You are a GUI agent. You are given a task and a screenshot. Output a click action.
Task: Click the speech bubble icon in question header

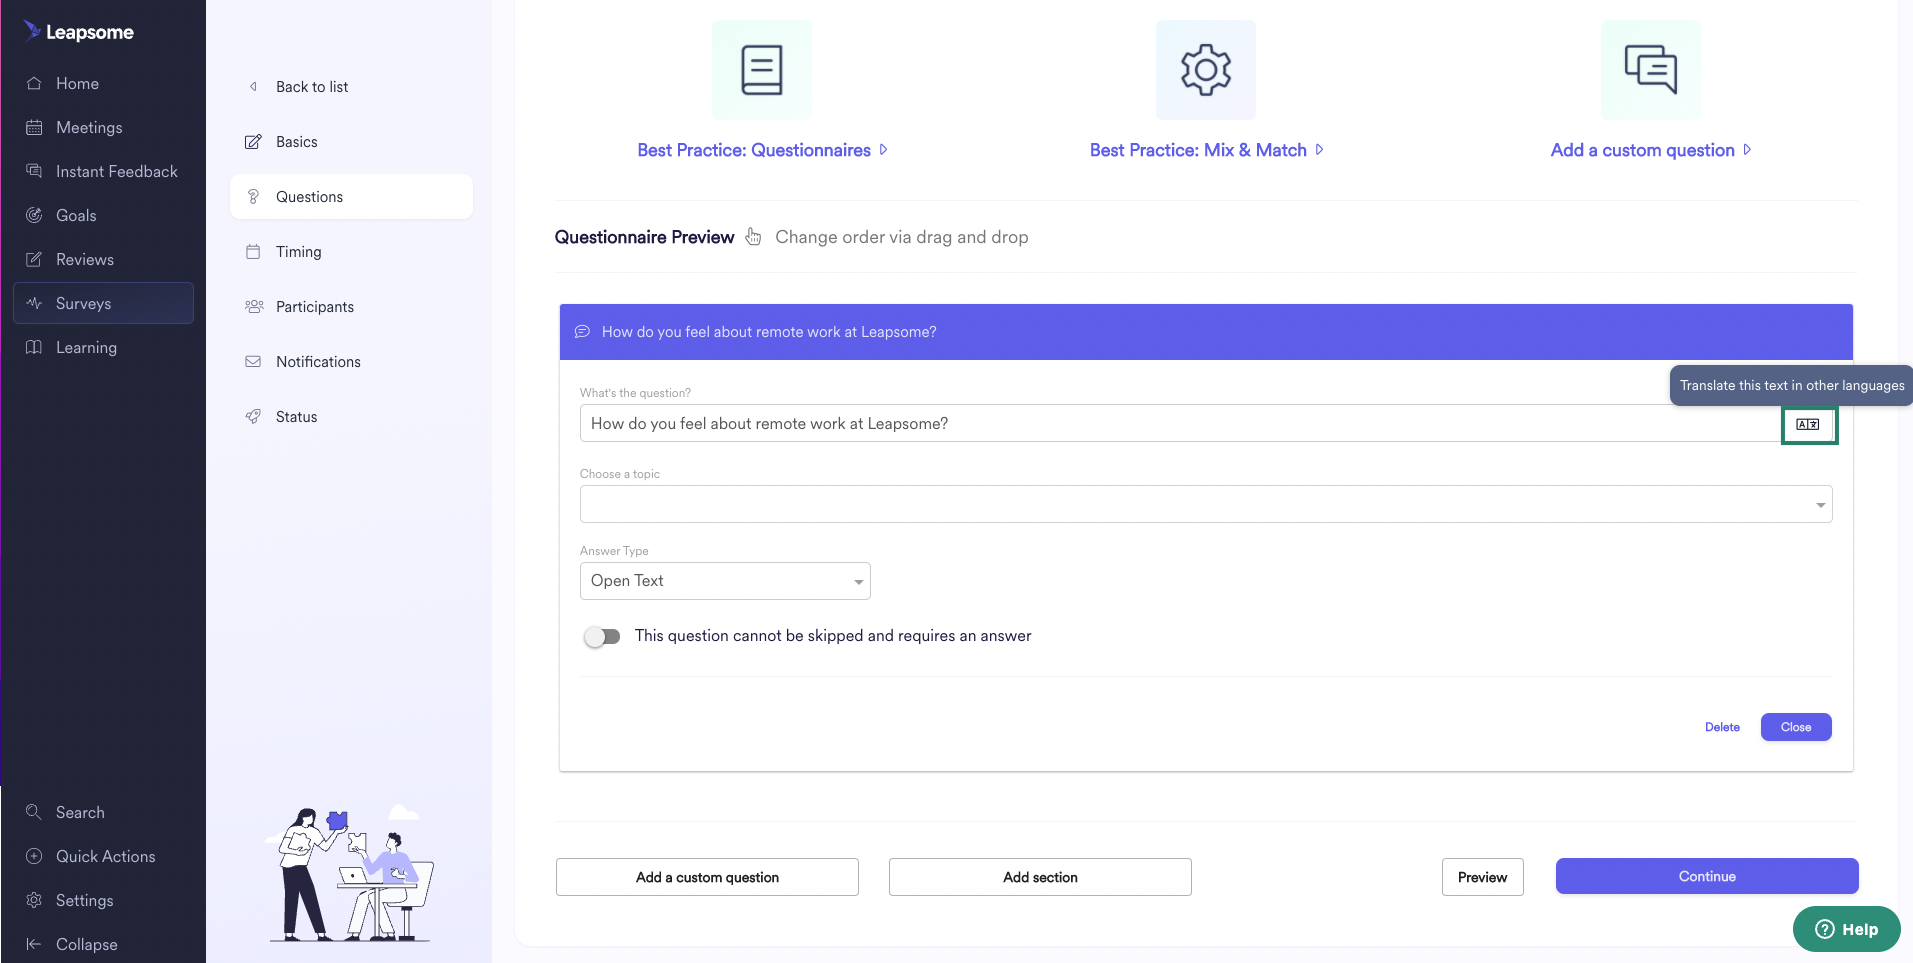pos(582,332)
